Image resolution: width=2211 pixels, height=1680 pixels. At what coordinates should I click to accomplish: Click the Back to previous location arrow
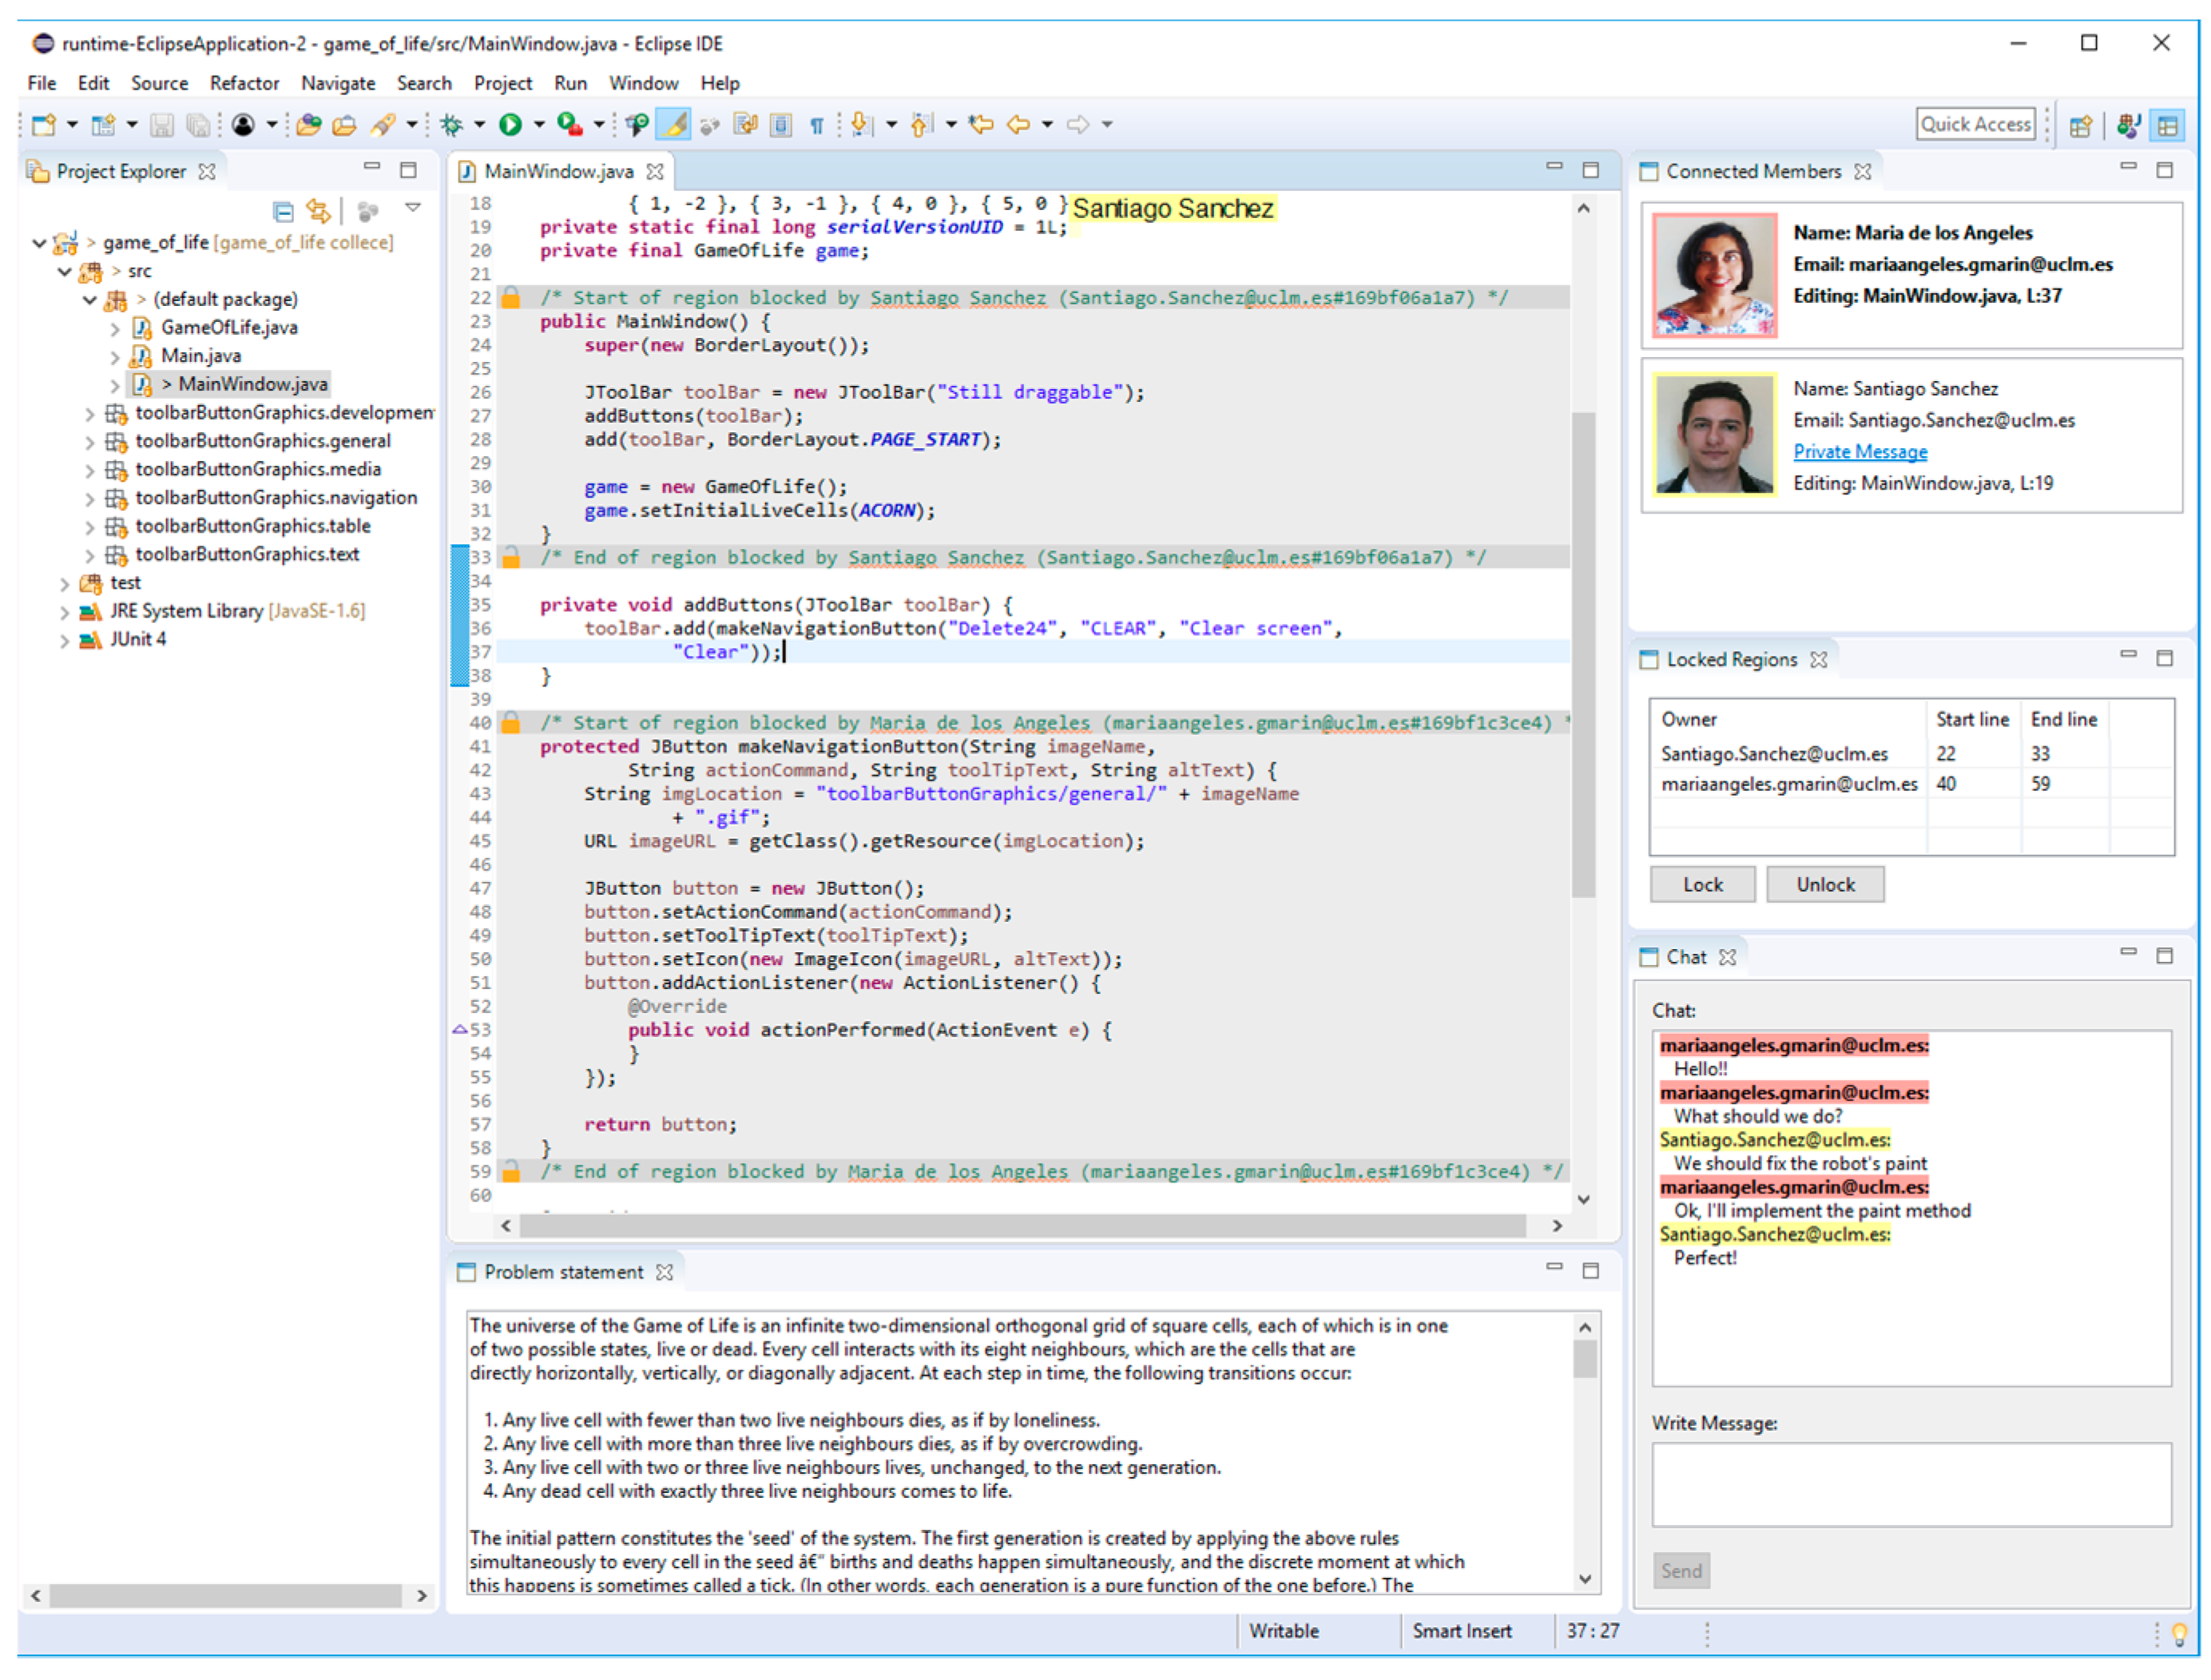pos(1018,124)
